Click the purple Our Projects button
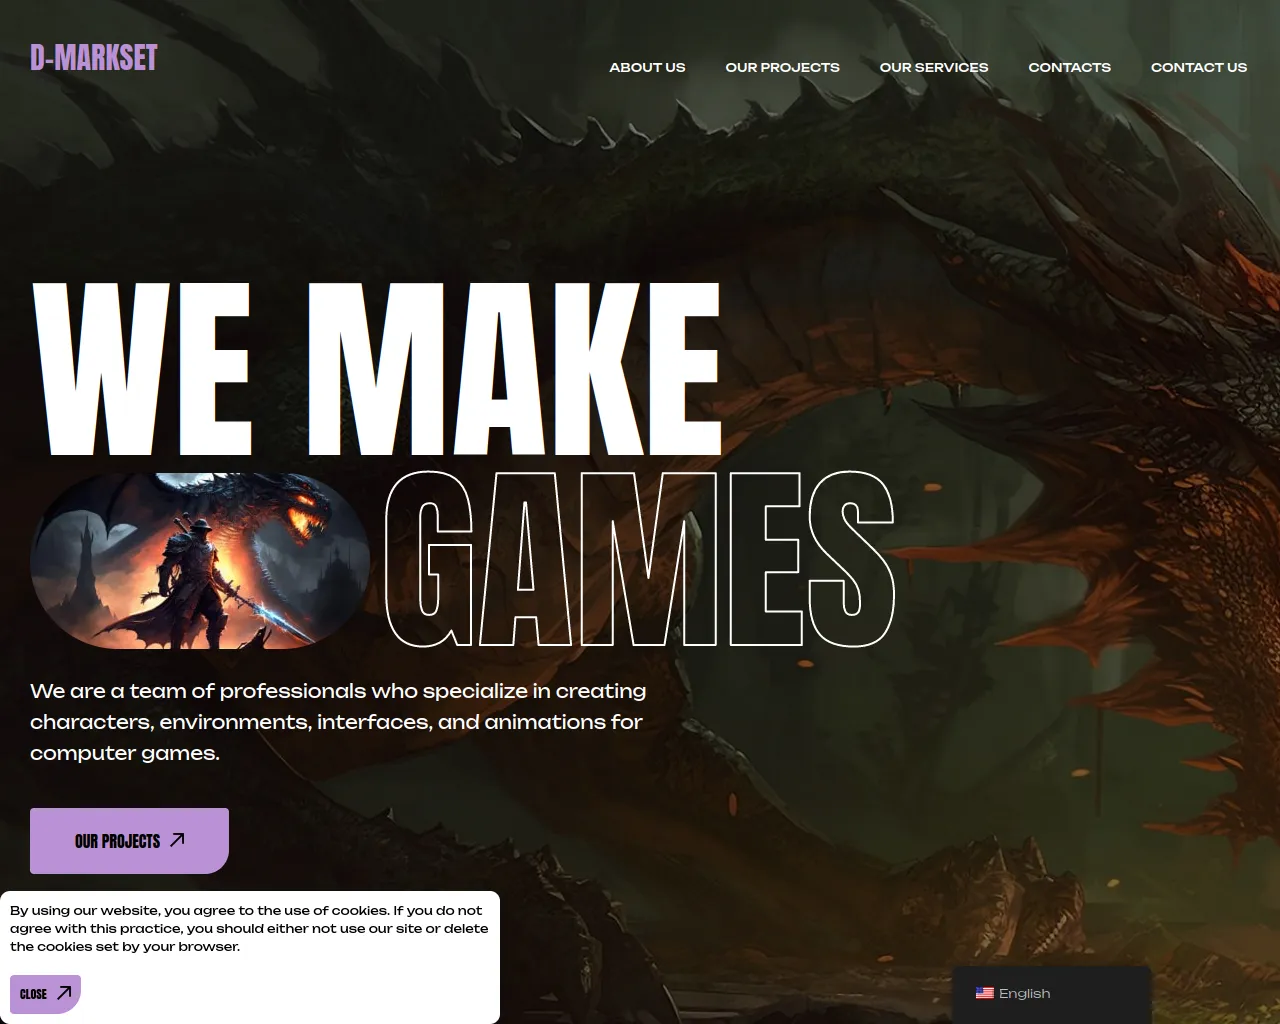Screen dimensions: 1280x1024 click(x=129, y=841)
